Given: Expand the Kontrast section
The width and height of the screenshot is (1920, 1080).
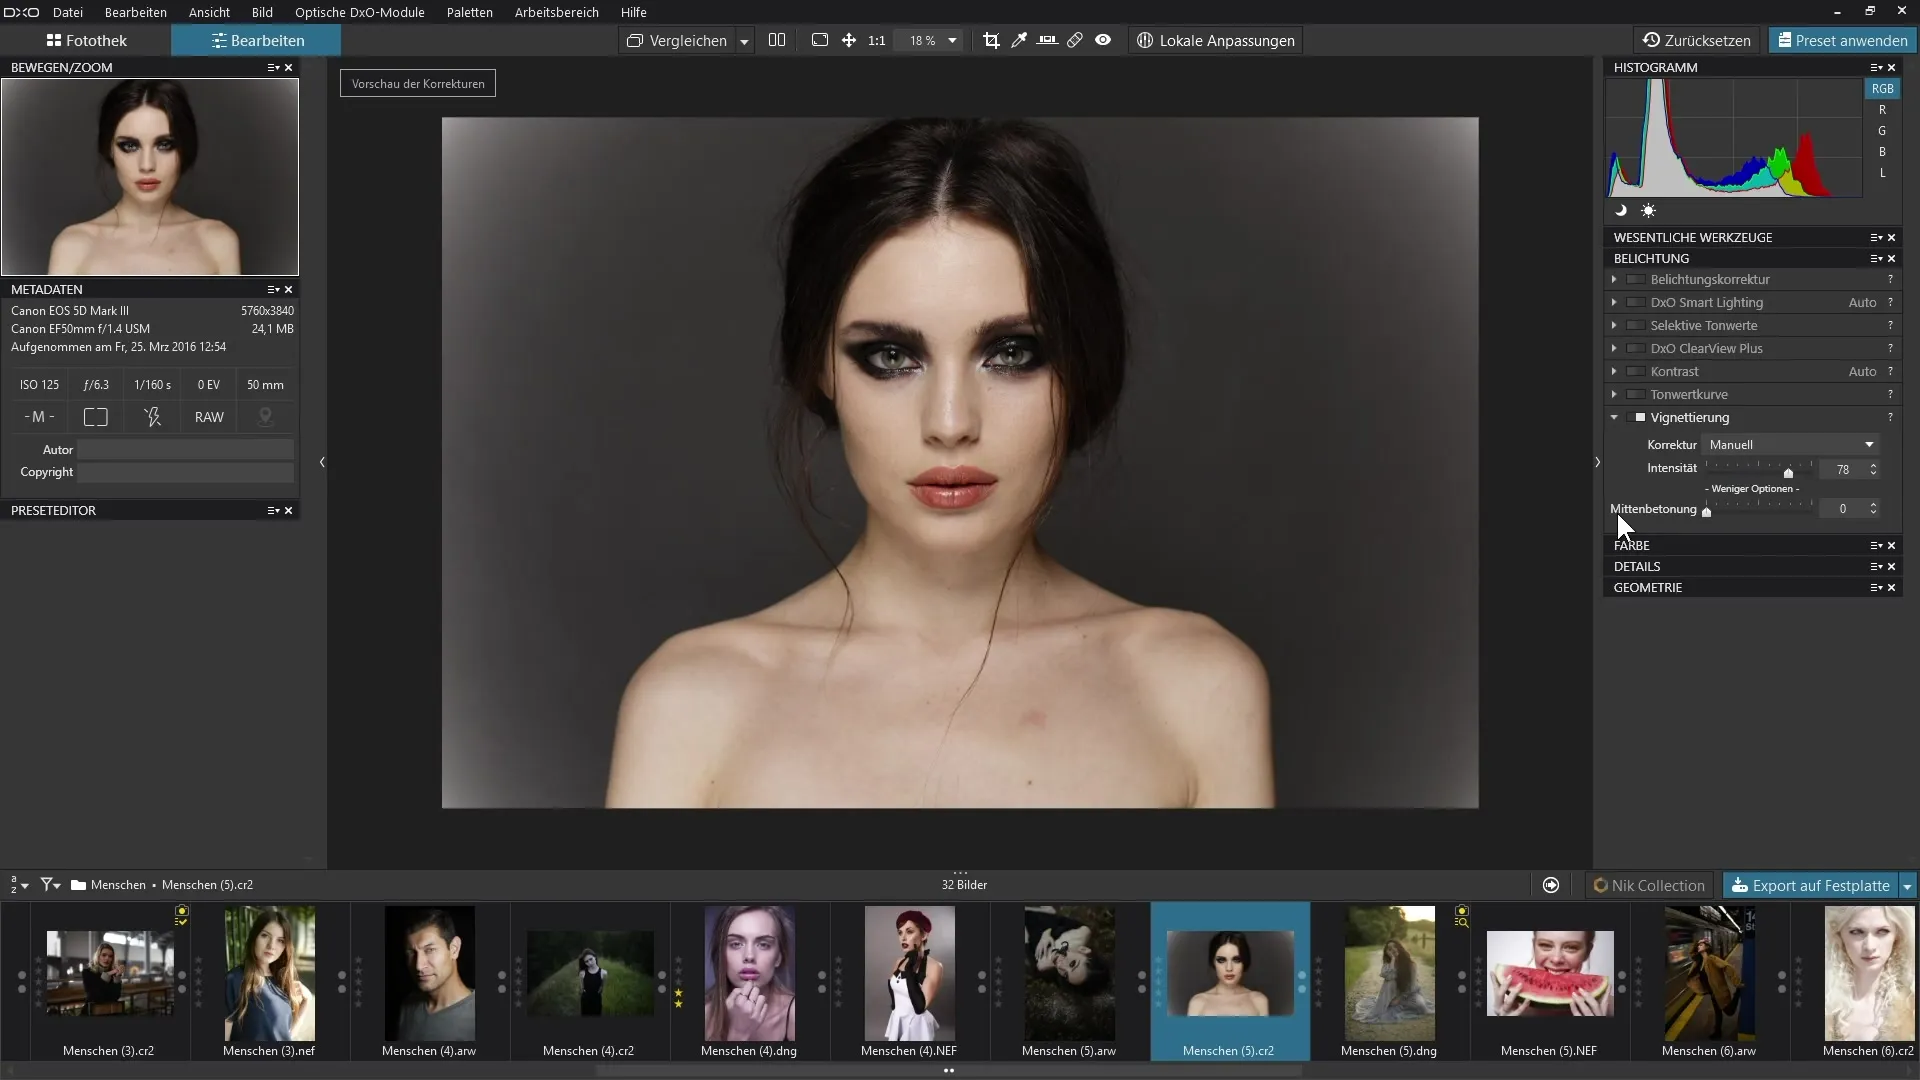Looking at the screenshot, I should tap(1614, 372).
